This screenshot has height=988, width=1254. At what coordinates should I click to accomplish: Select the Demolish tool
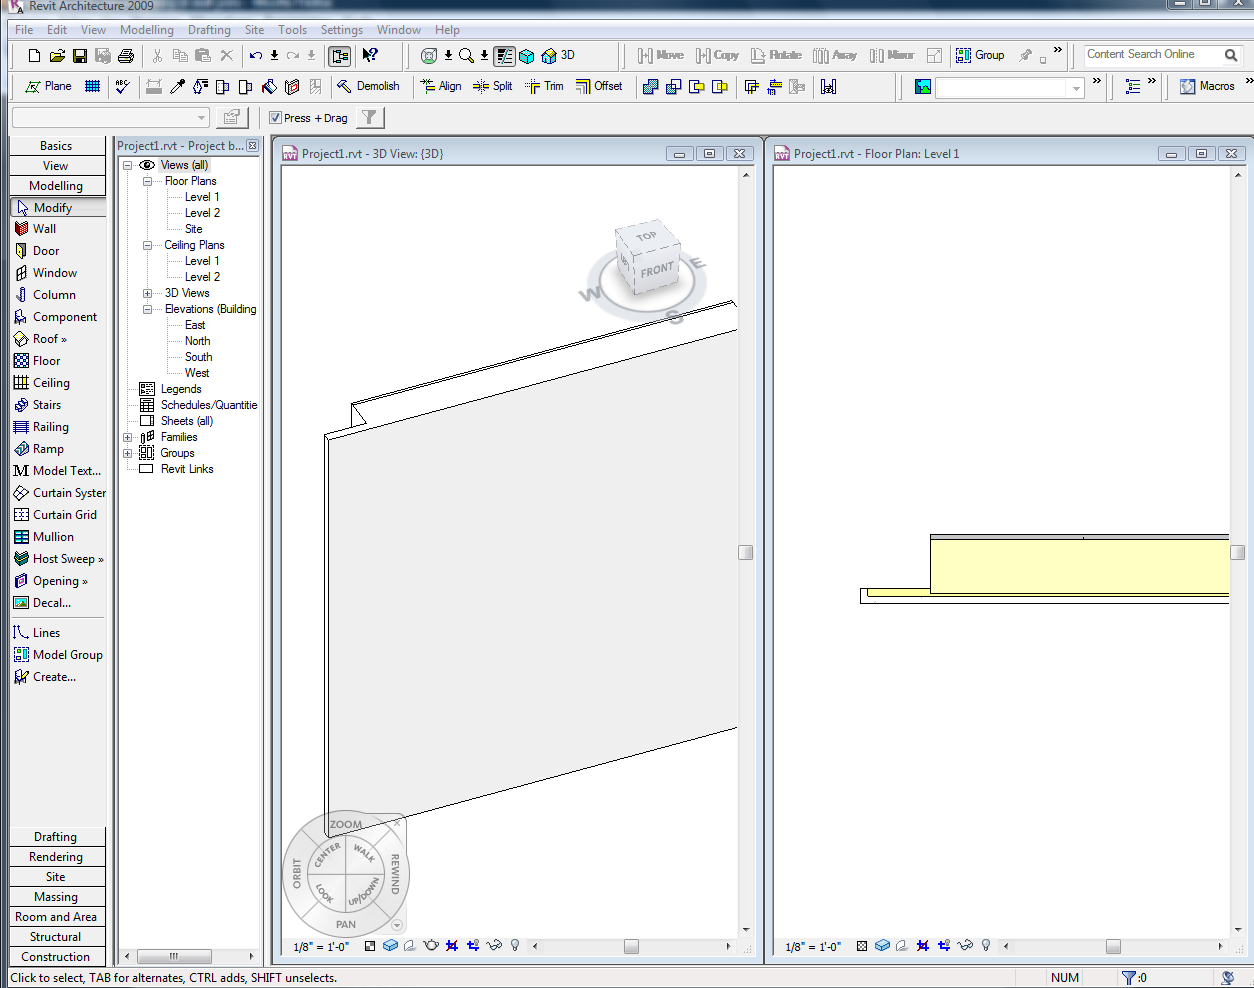pos(368,86)
